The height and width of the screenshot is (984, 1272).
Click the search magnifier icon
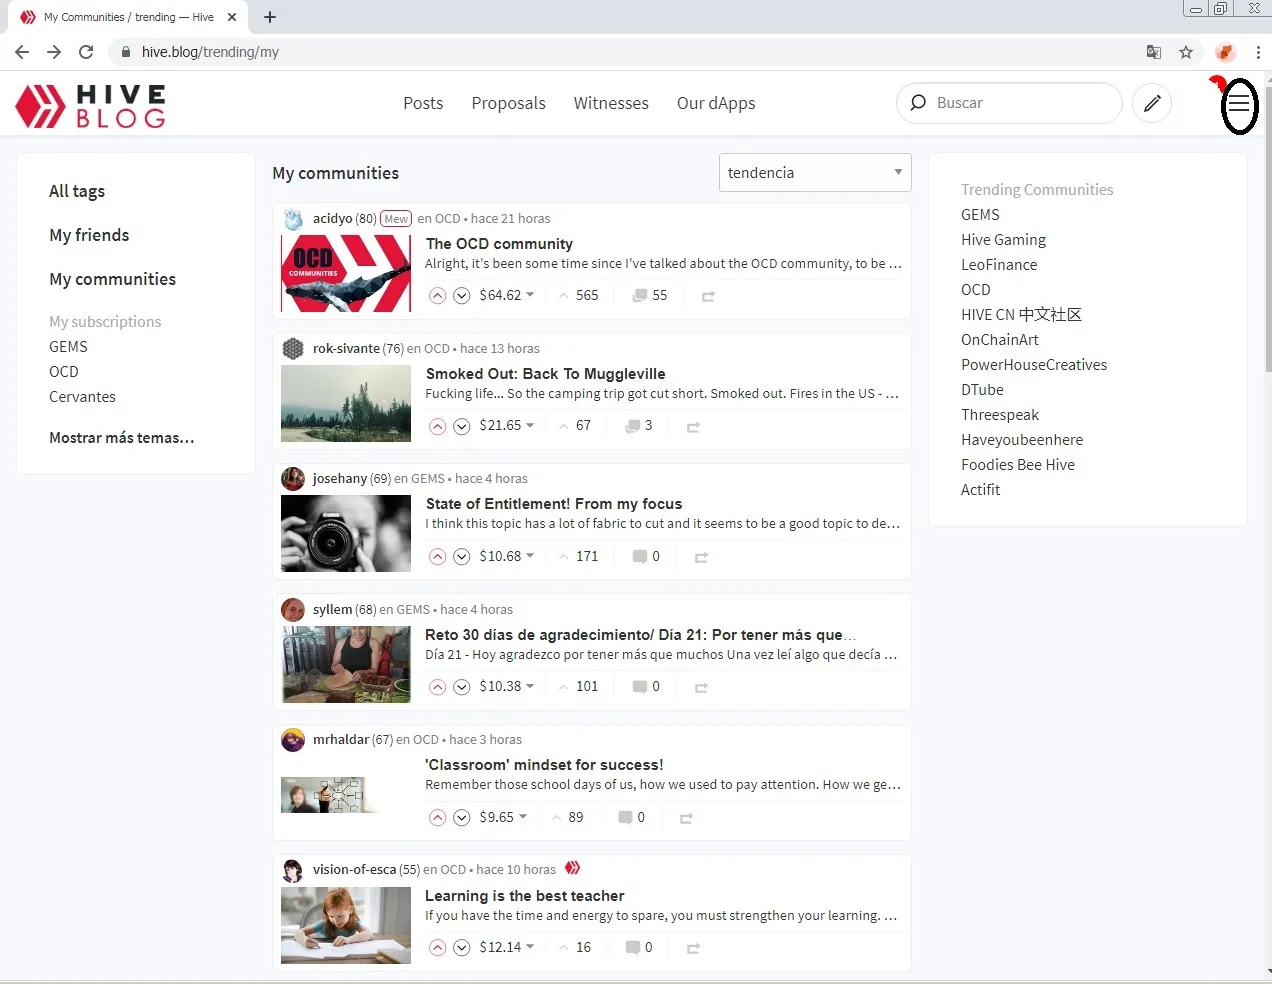[918, 102]
